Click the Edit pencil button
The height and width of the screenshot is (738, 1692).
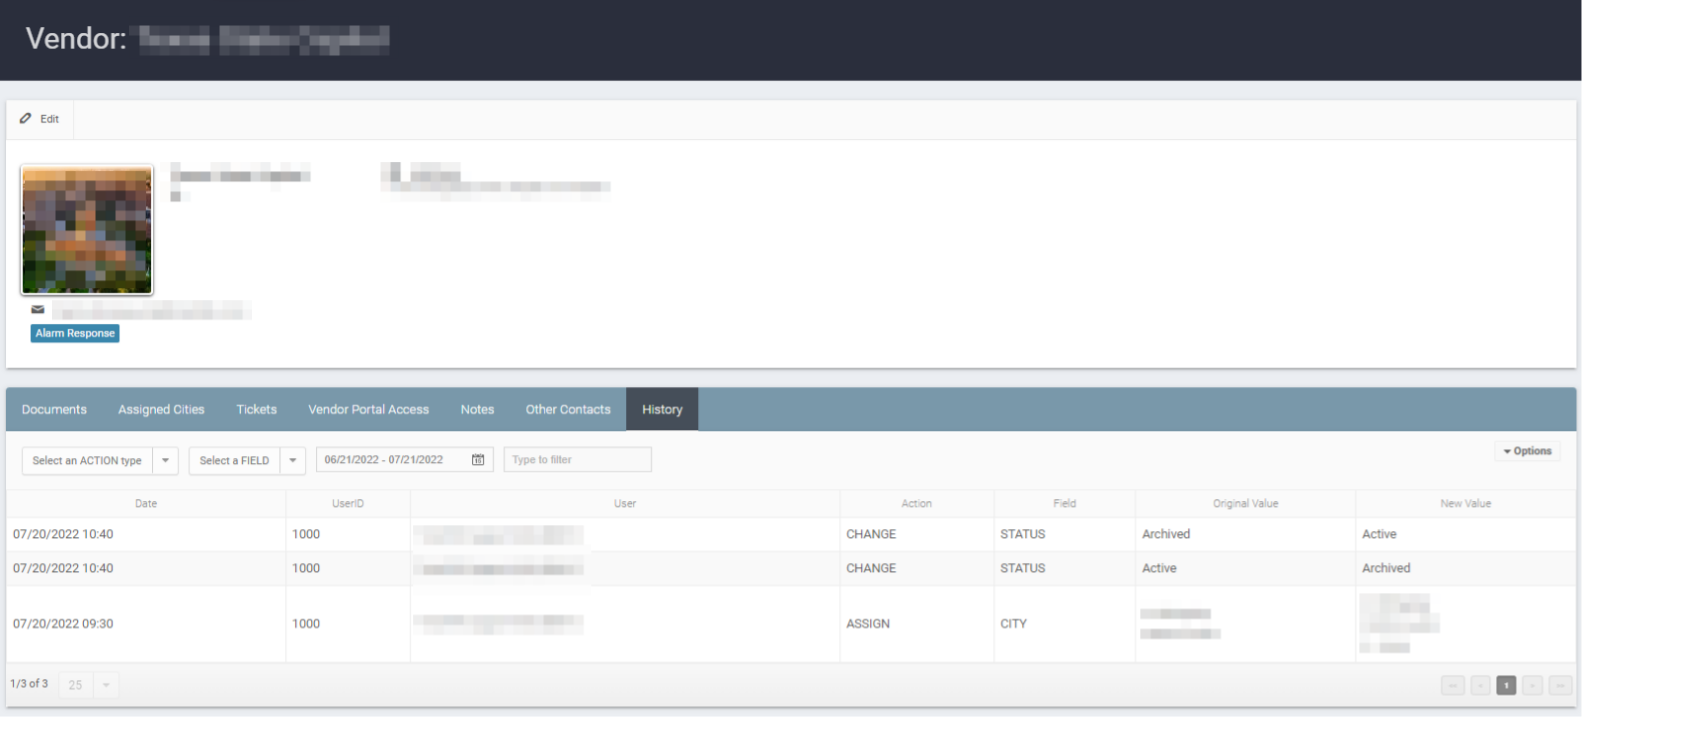click(x=40, y=119)
